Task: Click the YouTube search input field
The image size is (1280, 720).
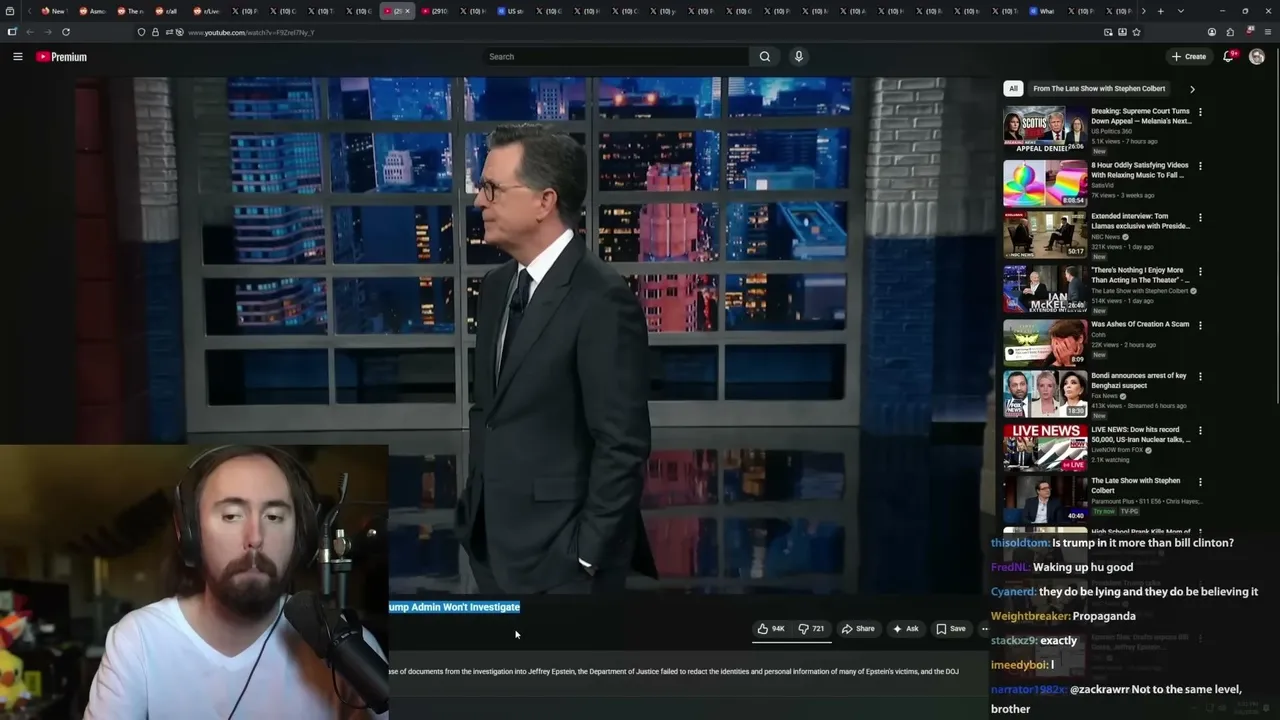Action: [615, 57]
